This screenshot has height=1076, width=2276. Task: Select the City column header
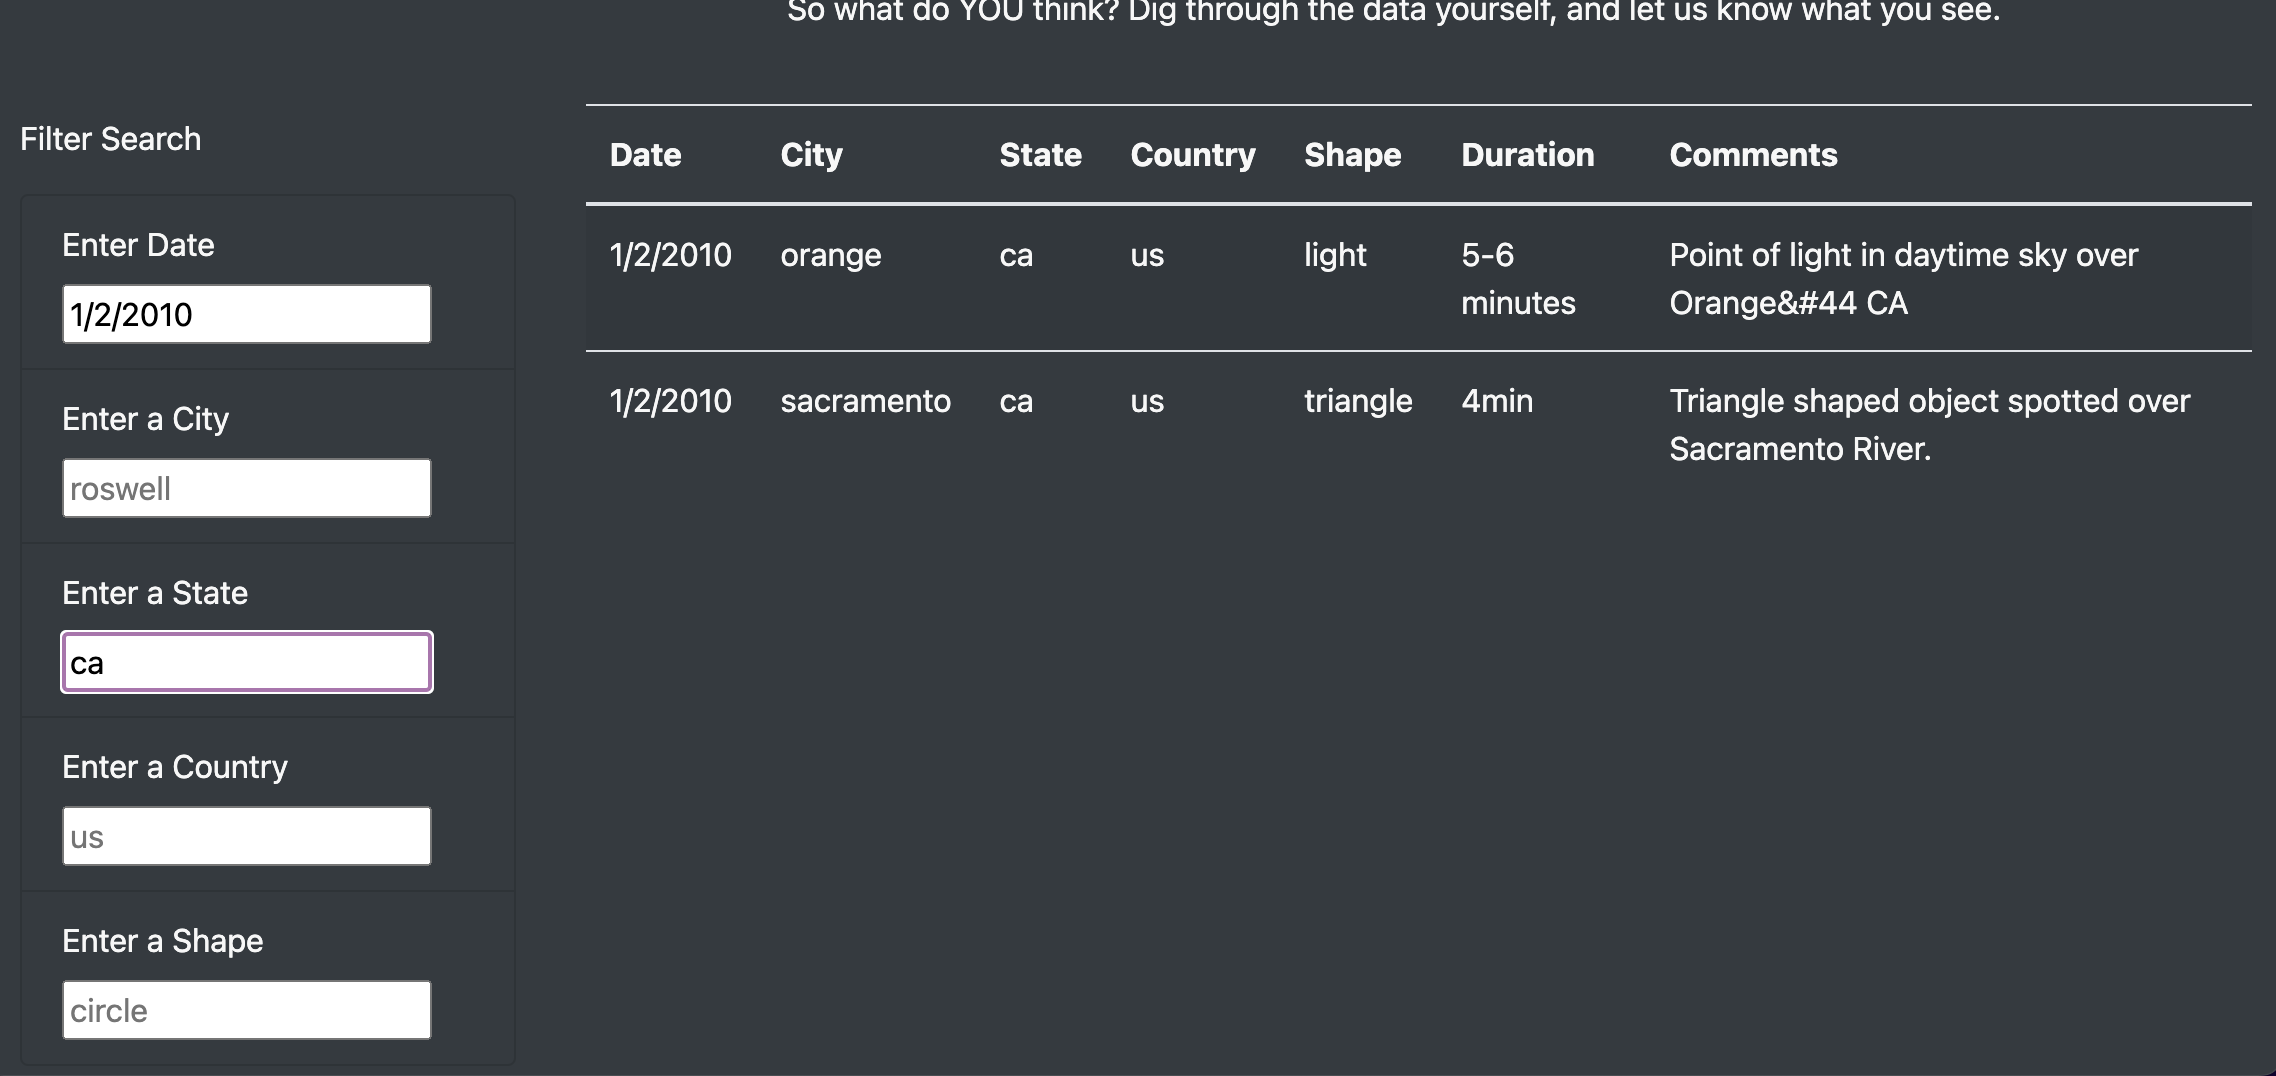(x=810, y=154)
